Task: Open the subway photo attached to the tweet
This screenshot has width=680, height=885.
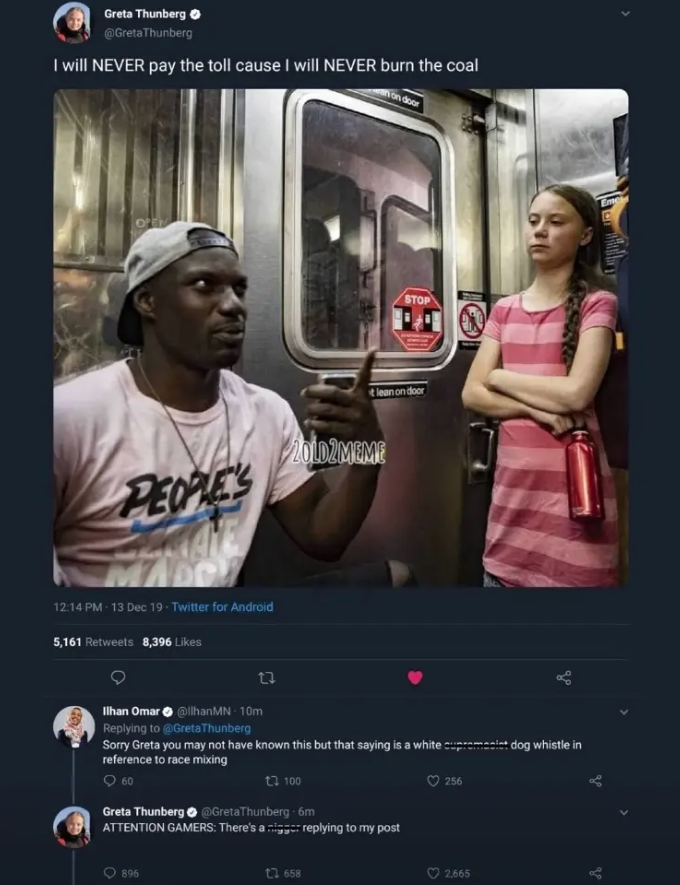Action: click(340, 338)
